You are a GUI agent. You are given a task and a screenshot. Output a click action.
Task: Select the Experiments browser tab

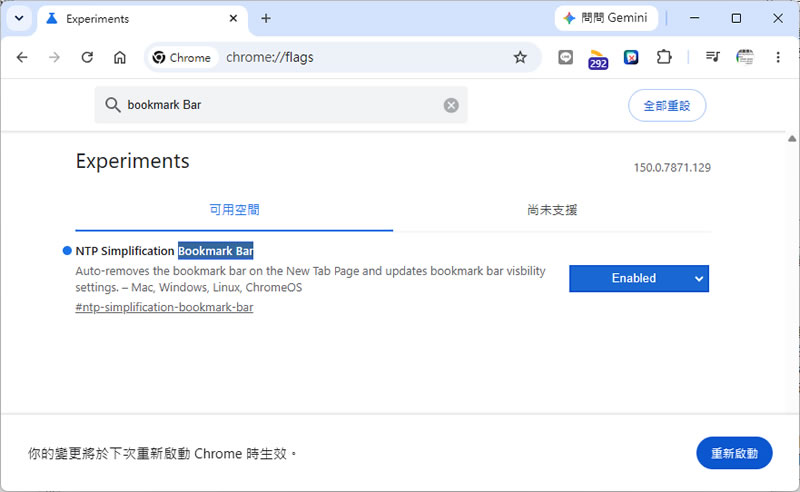(x=143, y=19)
